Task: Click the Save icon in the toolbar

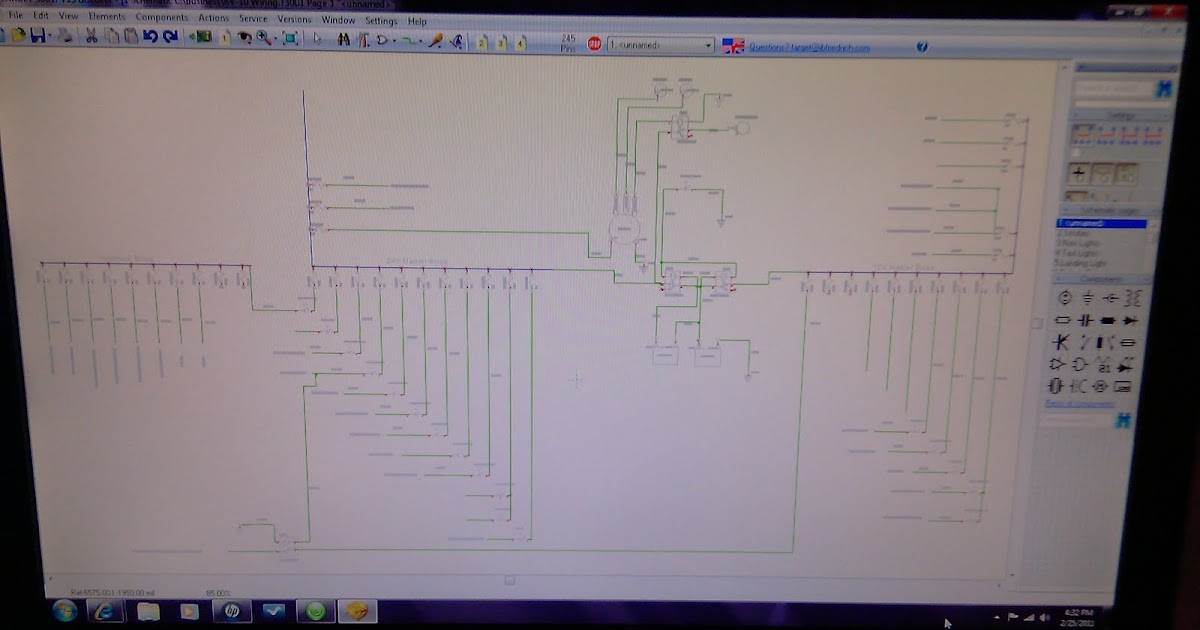Action: coord(37,37)
